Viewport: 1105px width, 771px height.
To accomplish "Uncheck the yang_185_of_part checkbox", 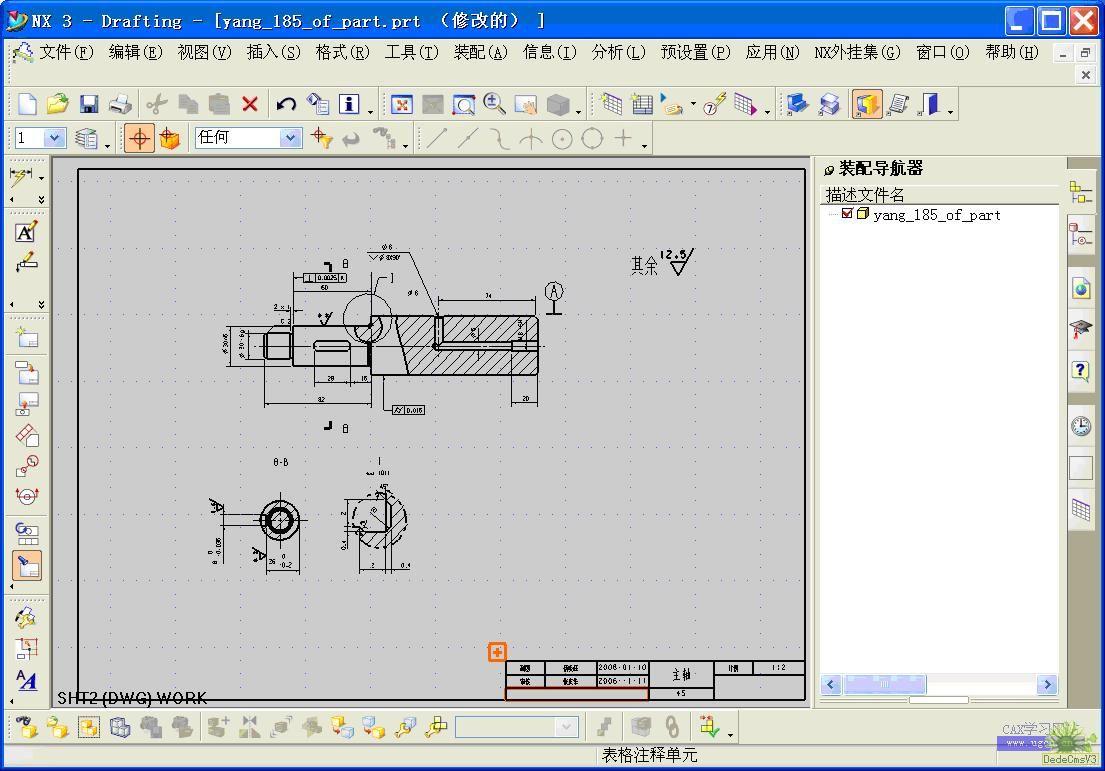I will [x=847, y=214].
